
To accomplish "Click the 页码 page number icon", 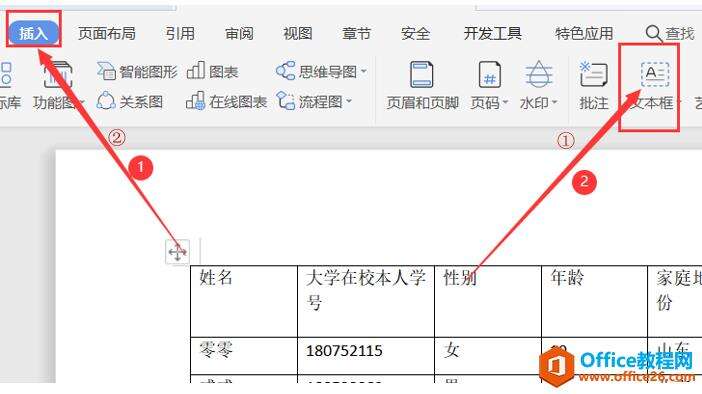I will (489, 74).
